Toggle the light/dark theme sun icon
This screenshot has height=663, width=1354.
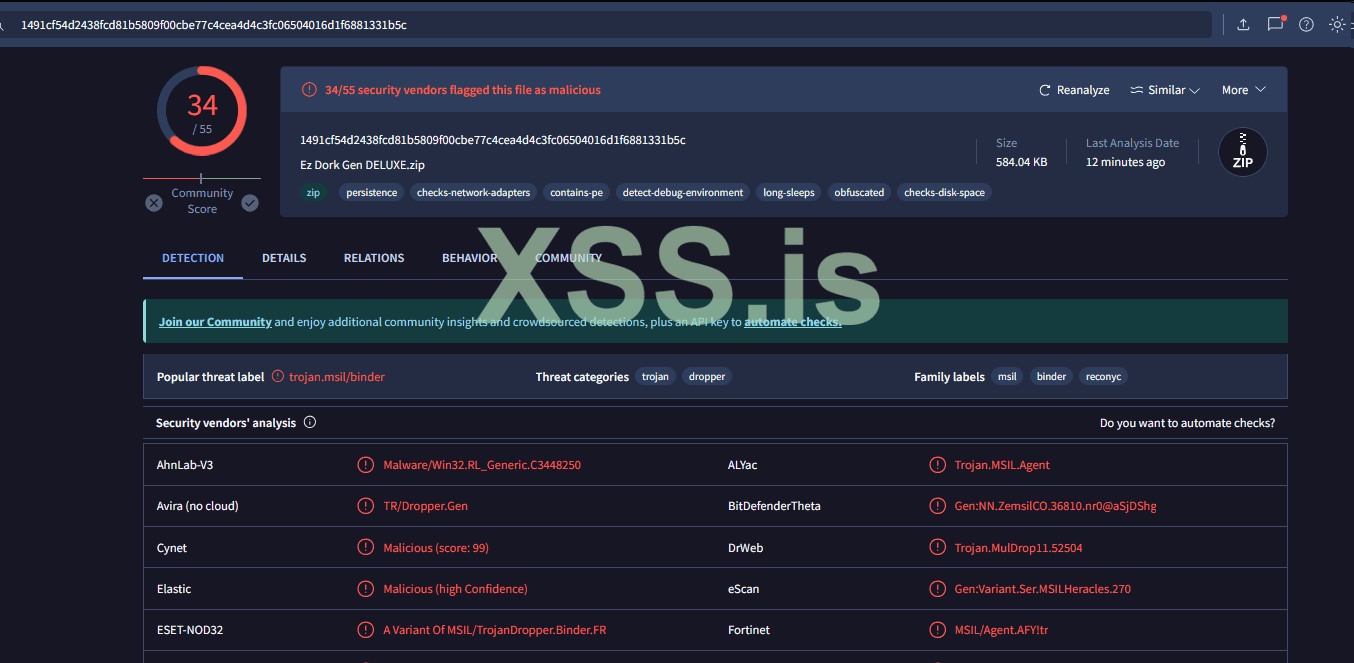tap(1337, 25)
